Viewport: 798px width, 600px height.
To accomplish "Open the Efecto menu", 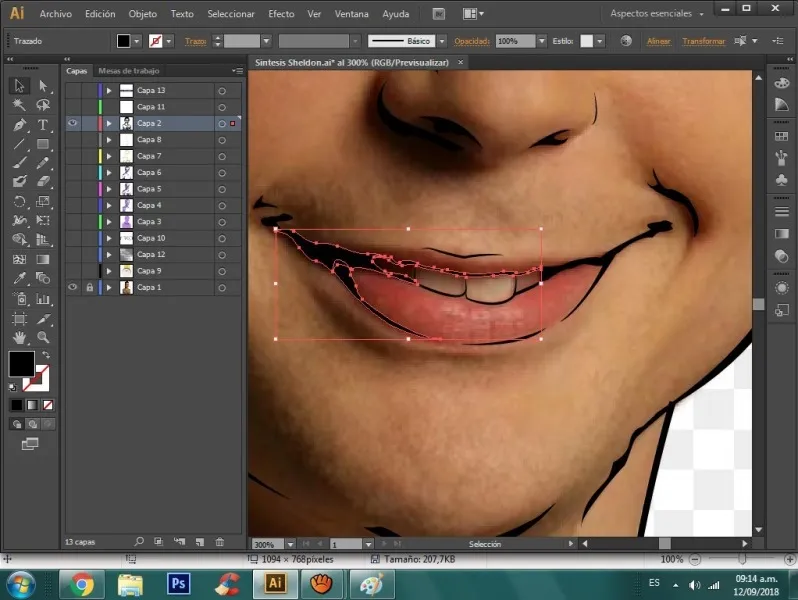I will [281, 14].
